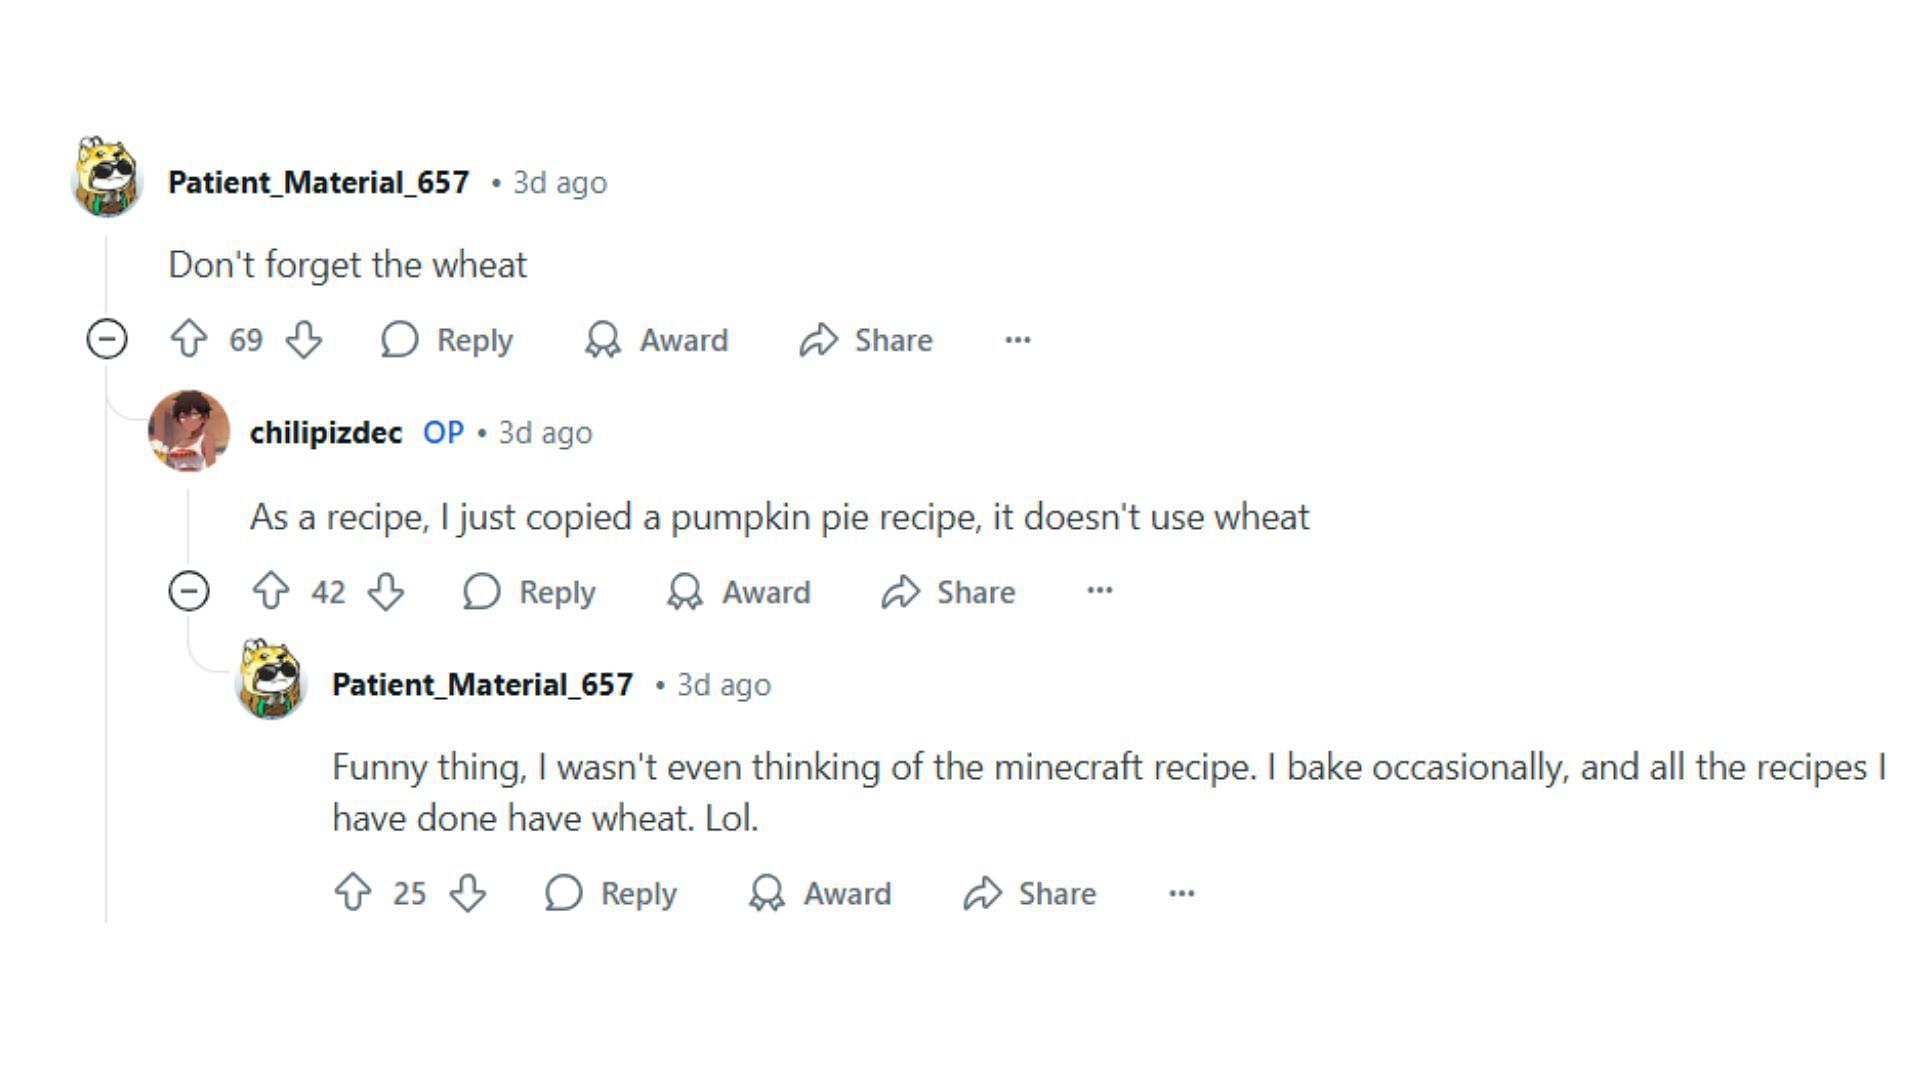Open more options for Patient_Material_657's comment
The height and width of the screenshot is (1080, 1920).
[1019, 339]
